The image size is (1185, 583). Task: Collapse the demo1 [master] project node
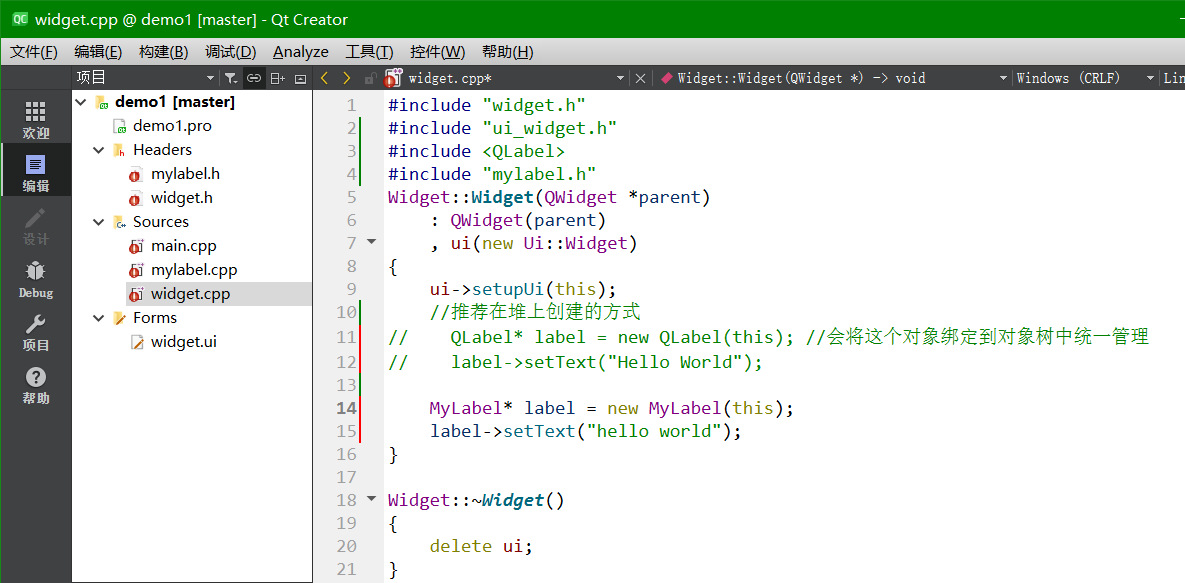click(82, 102)
